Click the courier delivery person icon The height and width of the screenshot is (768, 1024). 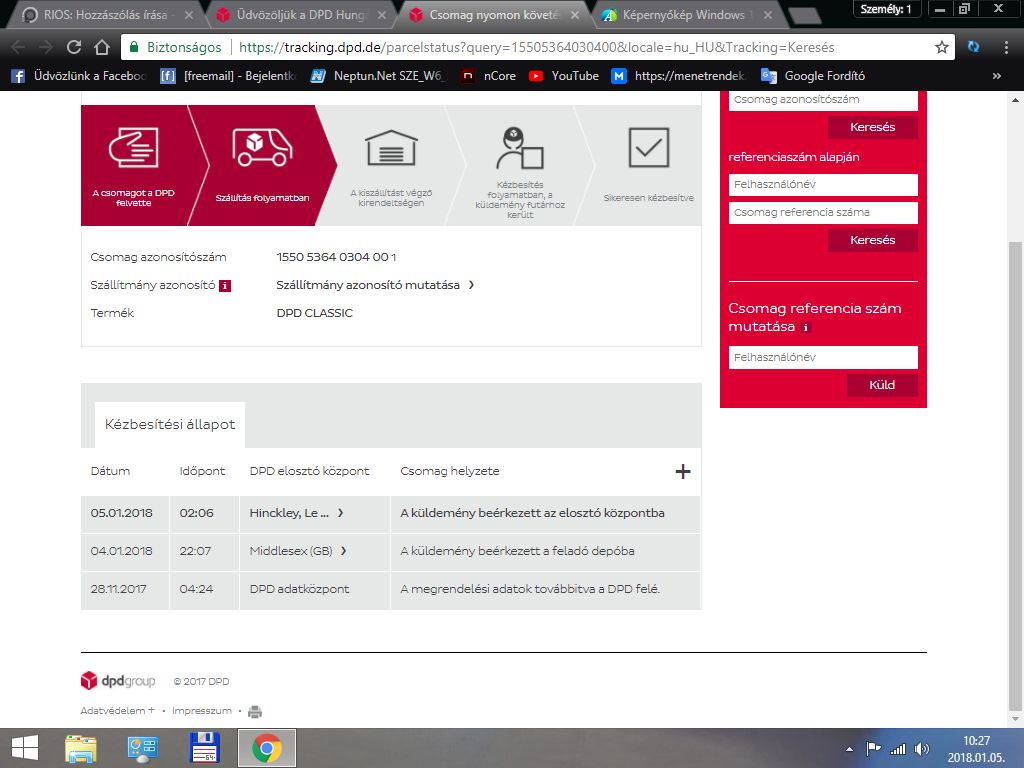520,148
